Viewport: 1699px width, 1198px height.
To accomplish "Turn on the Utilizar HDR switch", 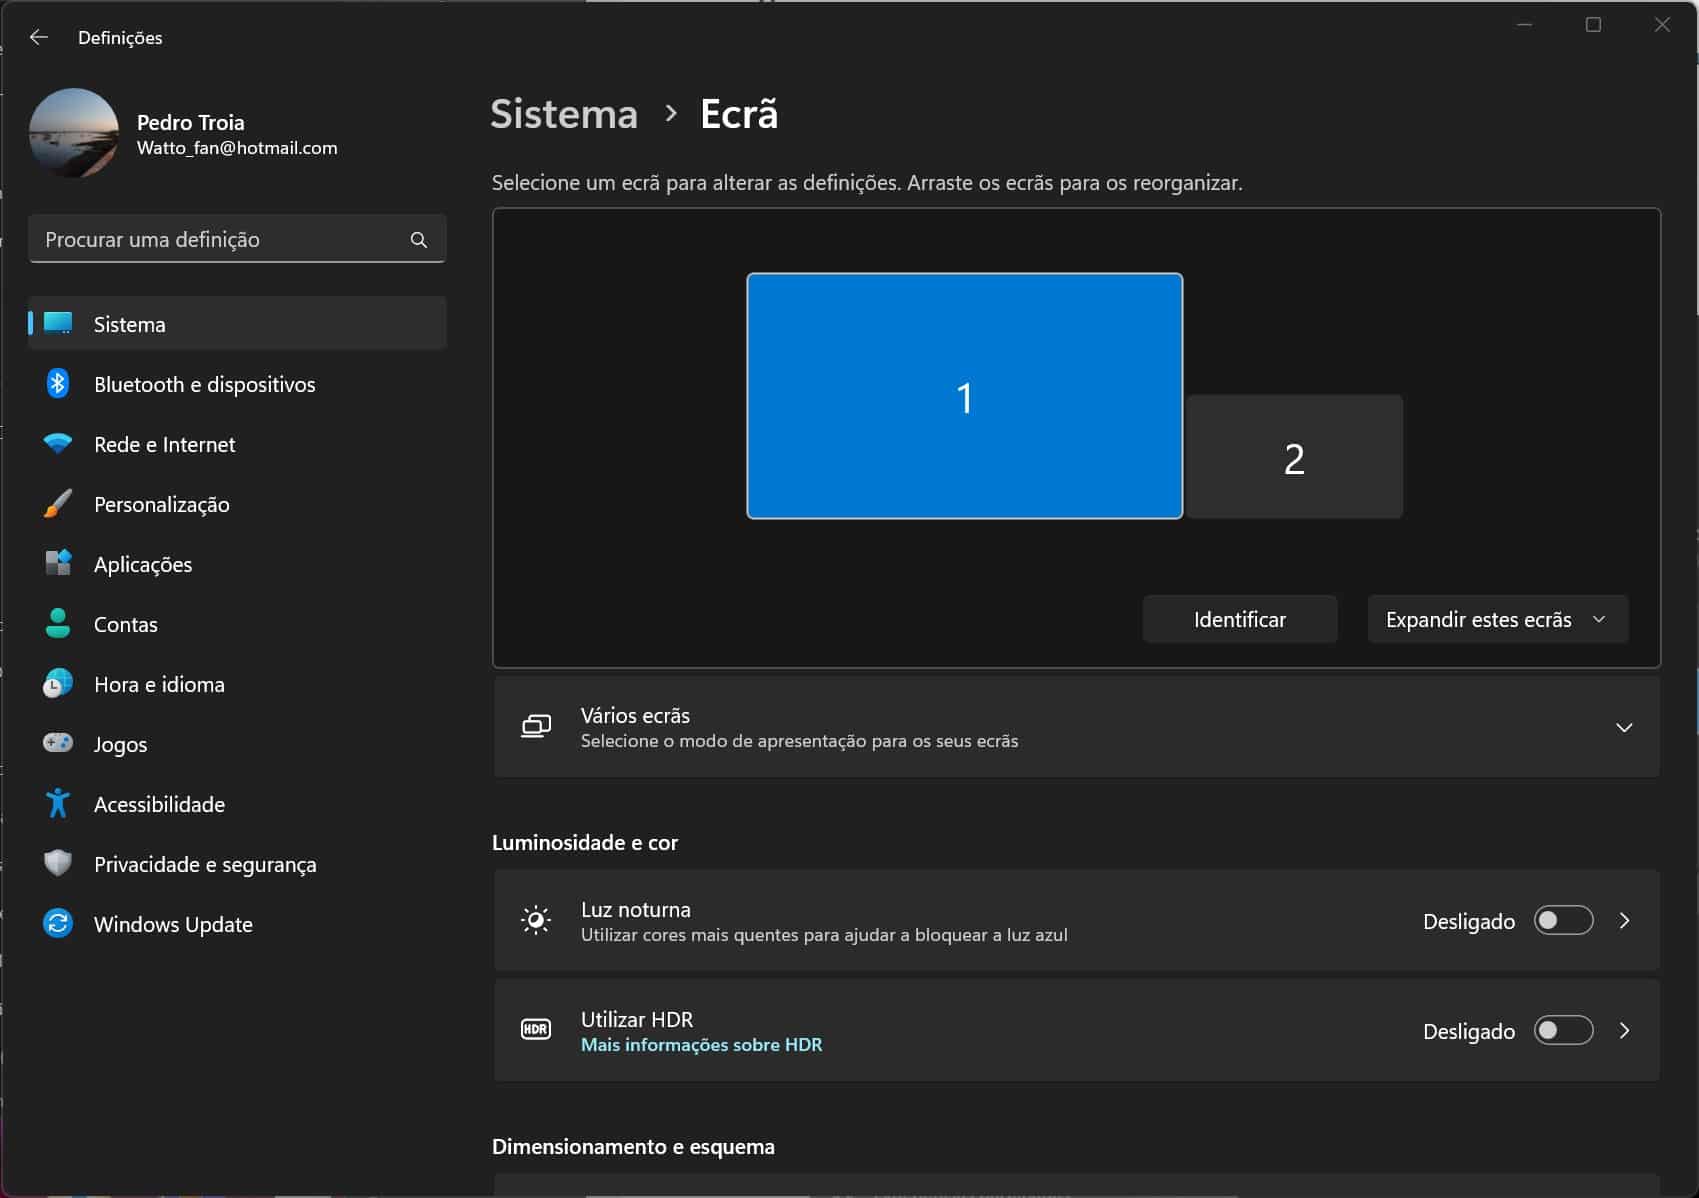I will (1563, 1030).
